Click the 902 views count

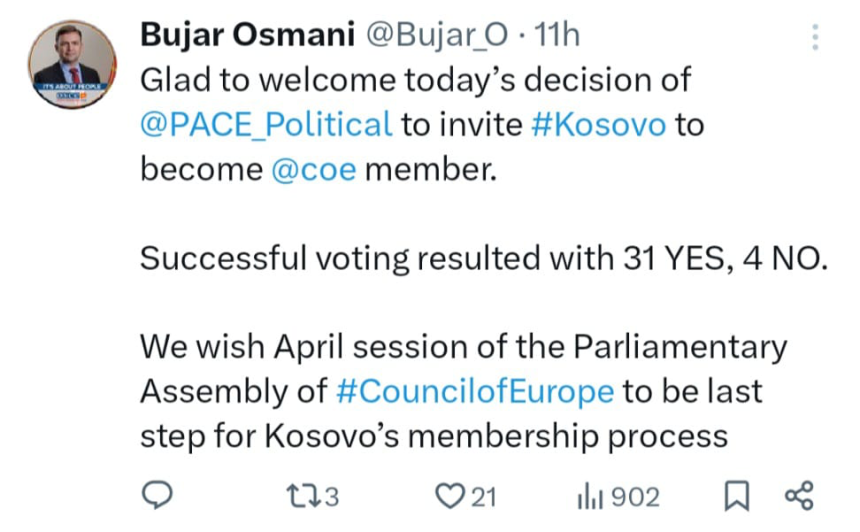click(x=634, y=496)
